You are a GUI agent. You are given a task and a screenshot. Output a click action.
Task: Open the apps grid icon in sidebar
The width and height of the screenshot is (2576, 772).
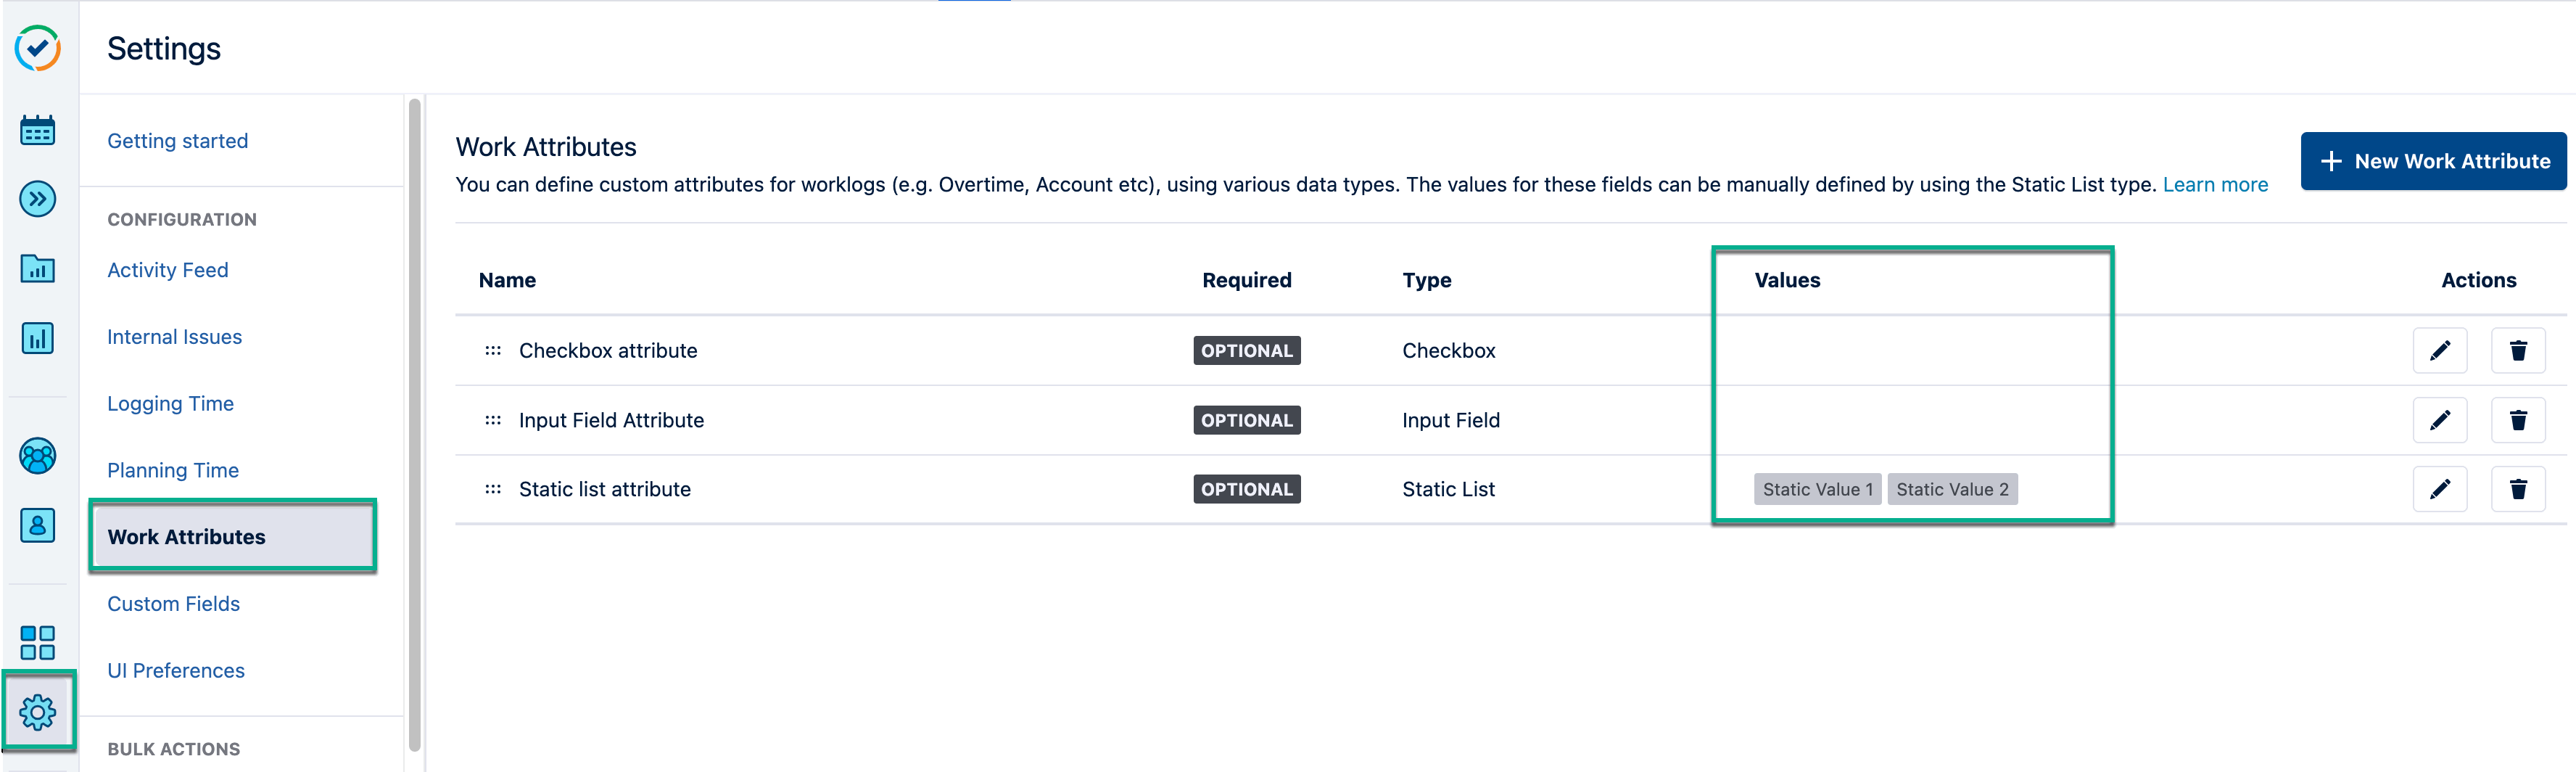click(x=37, y=642)
